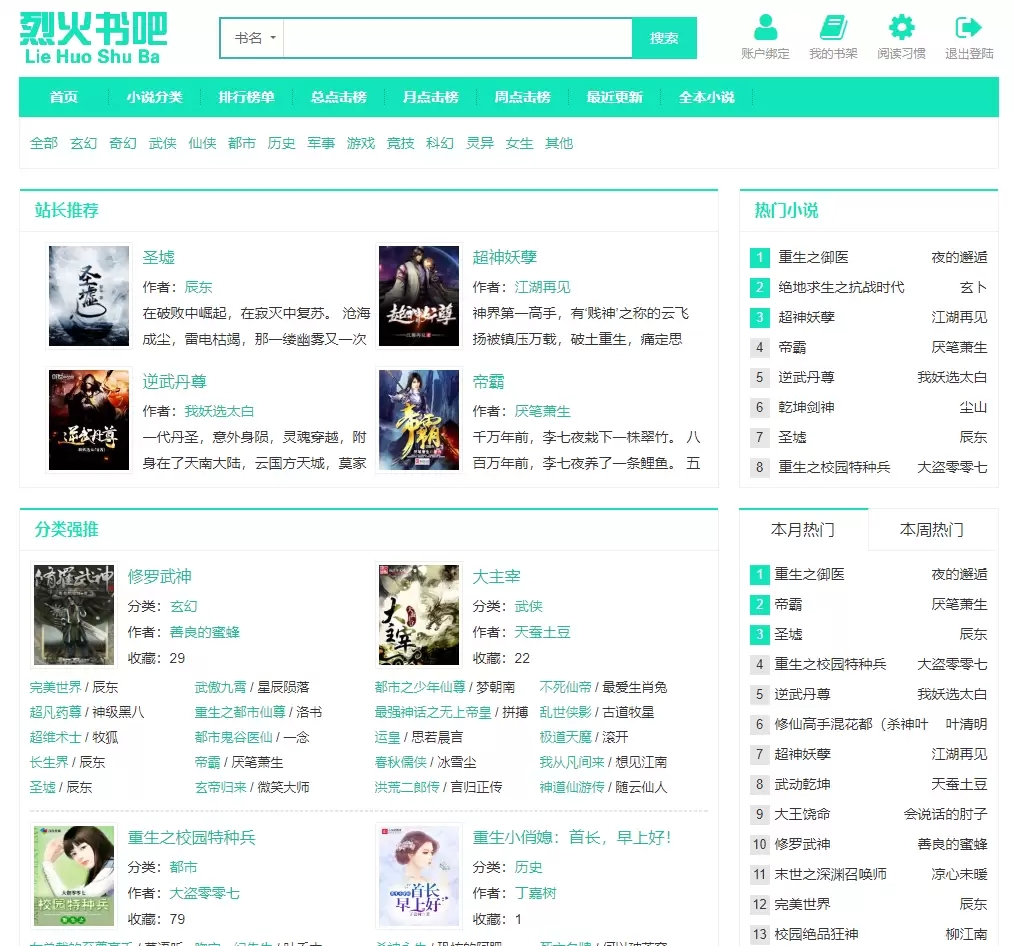Image resolution: width=1014 pixels, height=946 pixels.
Task: Open 最近更新 navigation item
Action: [x=614, y=97]
